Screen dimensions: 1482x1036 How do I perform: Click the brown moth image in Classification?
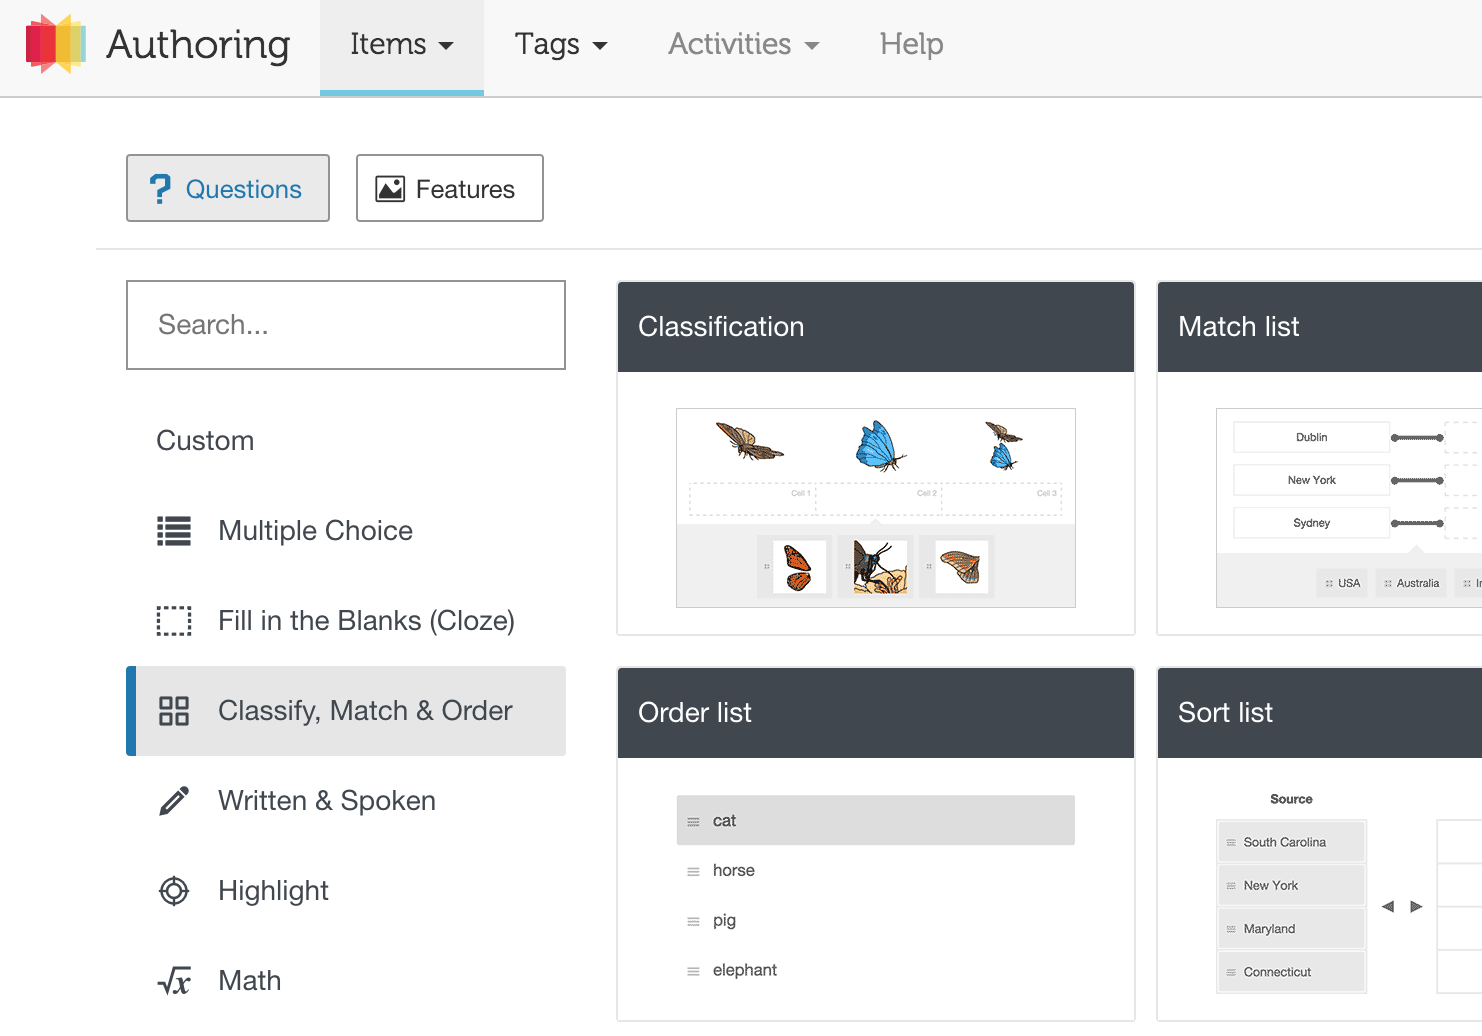click(x=749, y=441)
